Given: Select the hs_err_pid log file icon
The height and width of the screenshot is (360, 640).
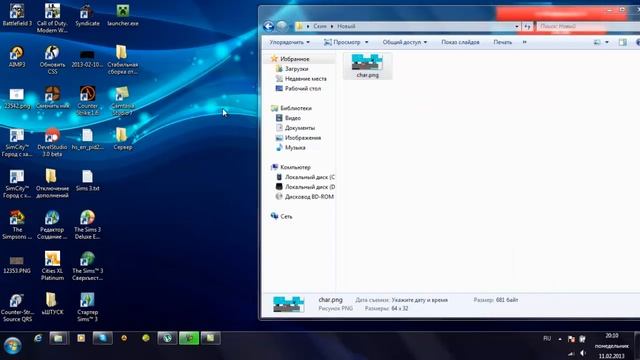Looking at the screenshot, I should tap(87, 139).
